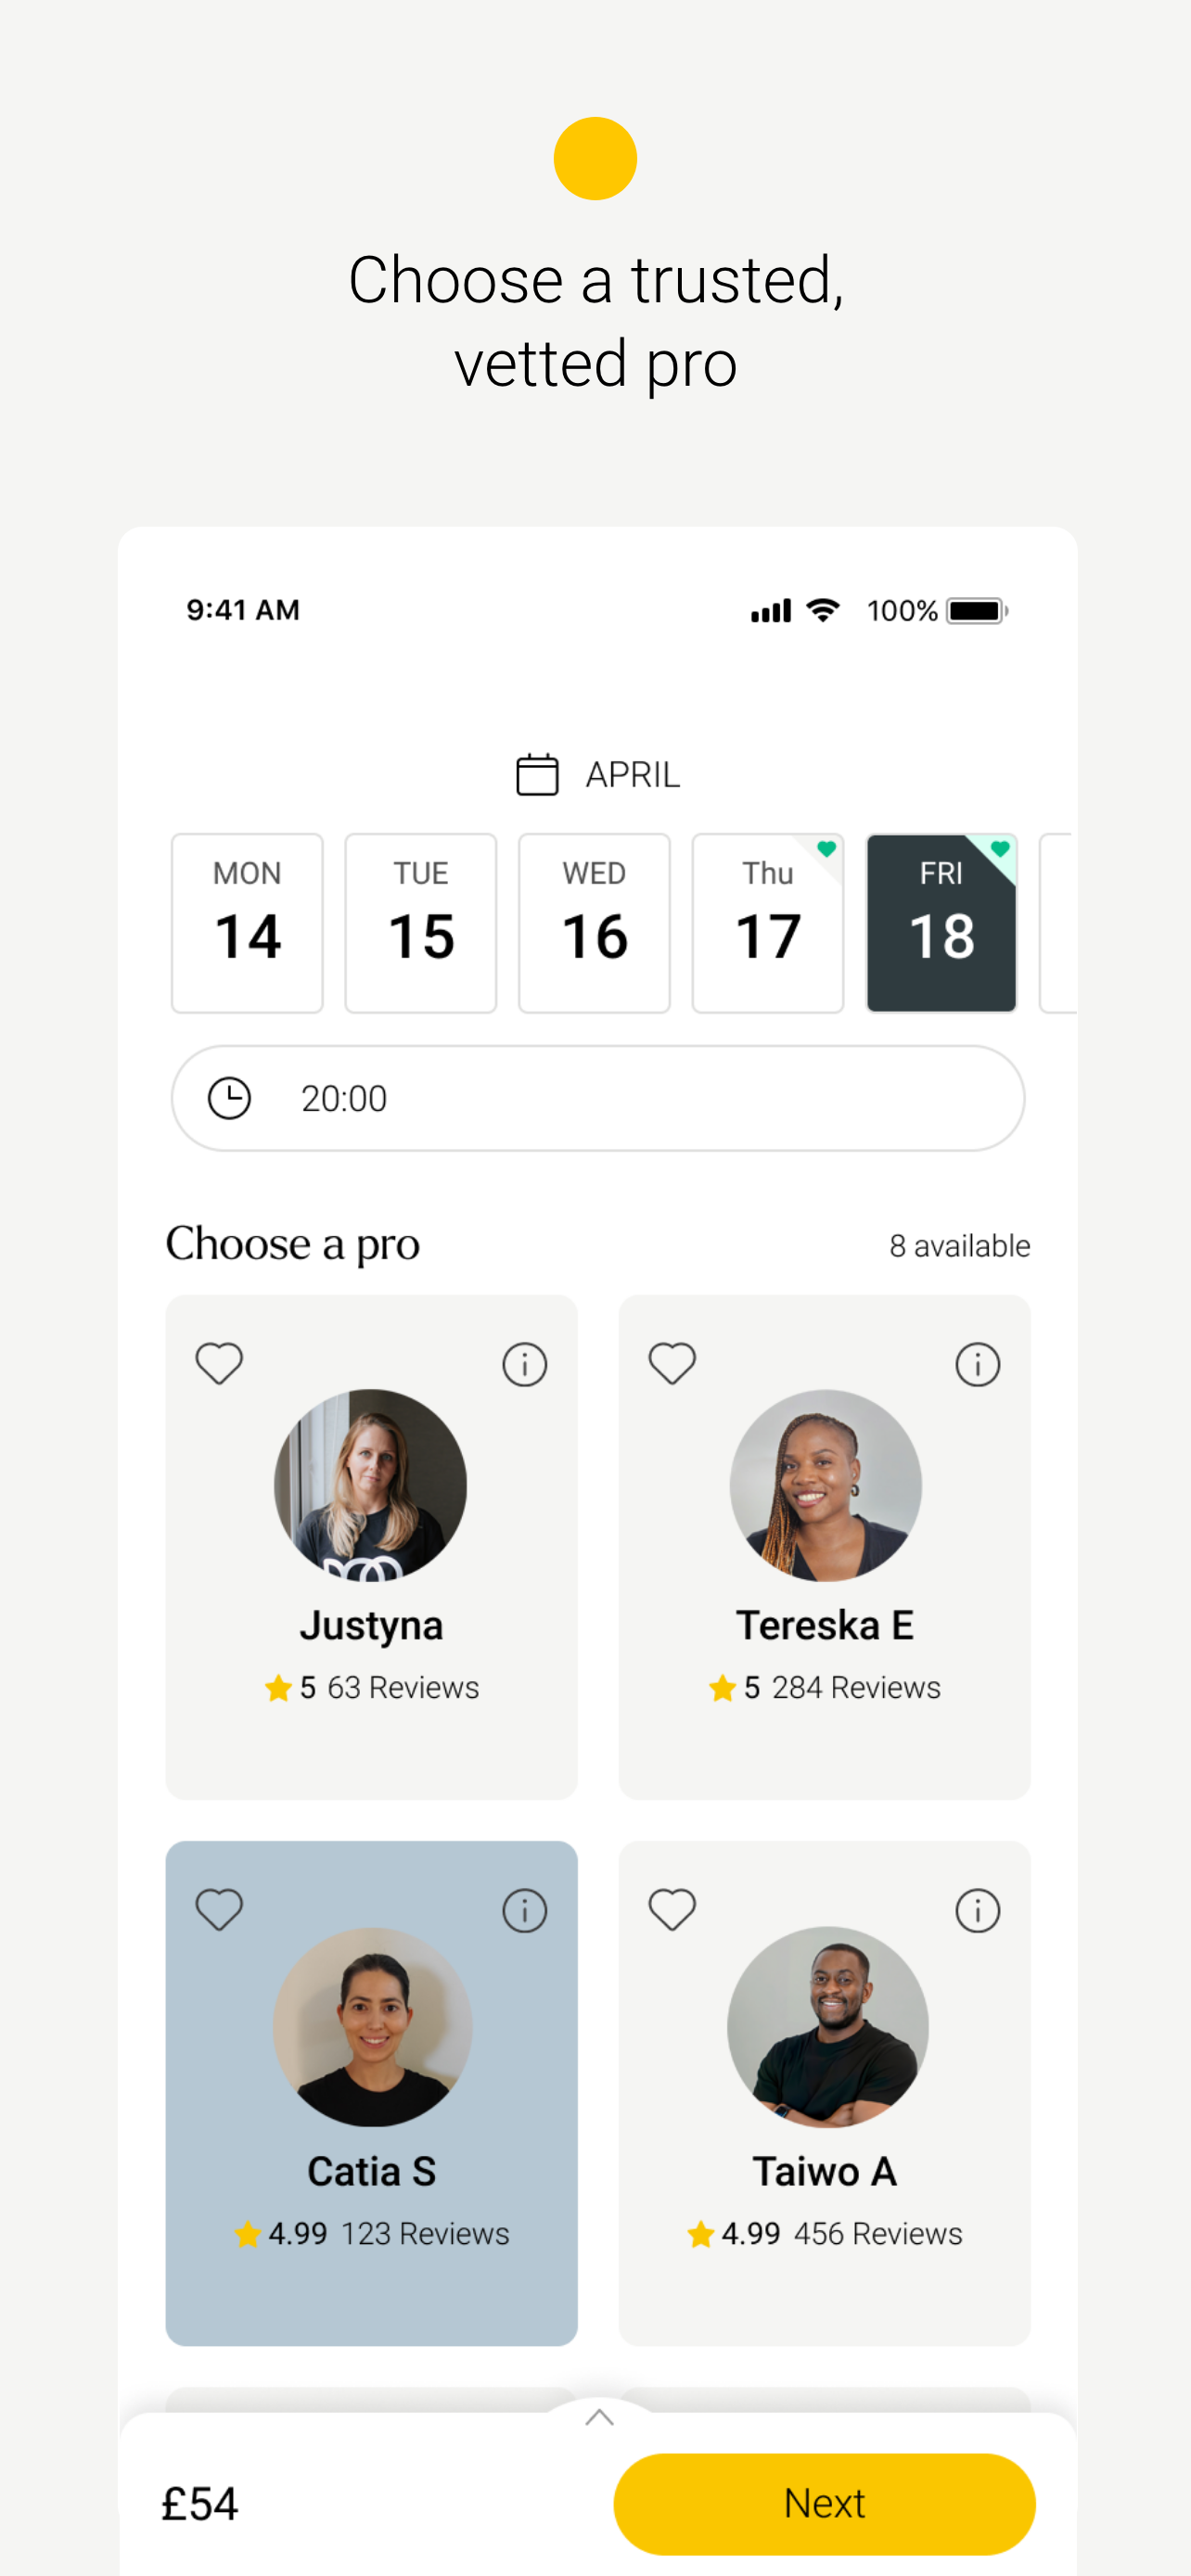Select Catia S profile photo
1191x2576 pixels.
click(372, 2026)
